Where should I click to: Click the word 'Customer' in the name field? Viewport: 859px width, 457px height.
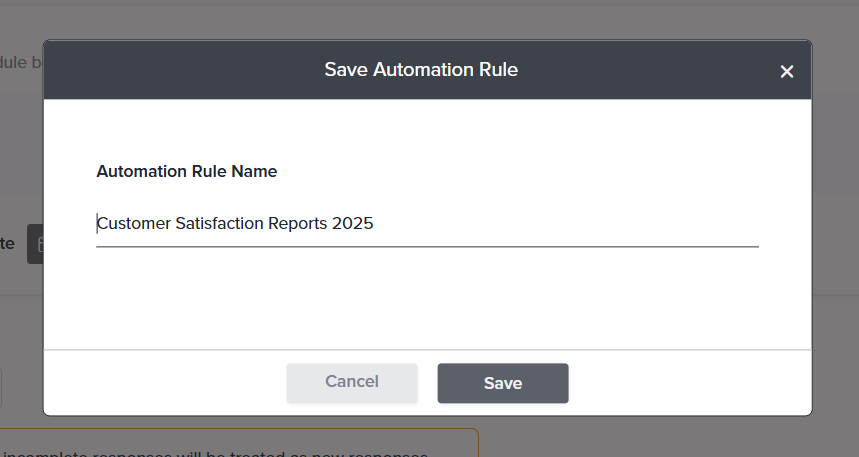pyautogui.click(x=134, y=224)
